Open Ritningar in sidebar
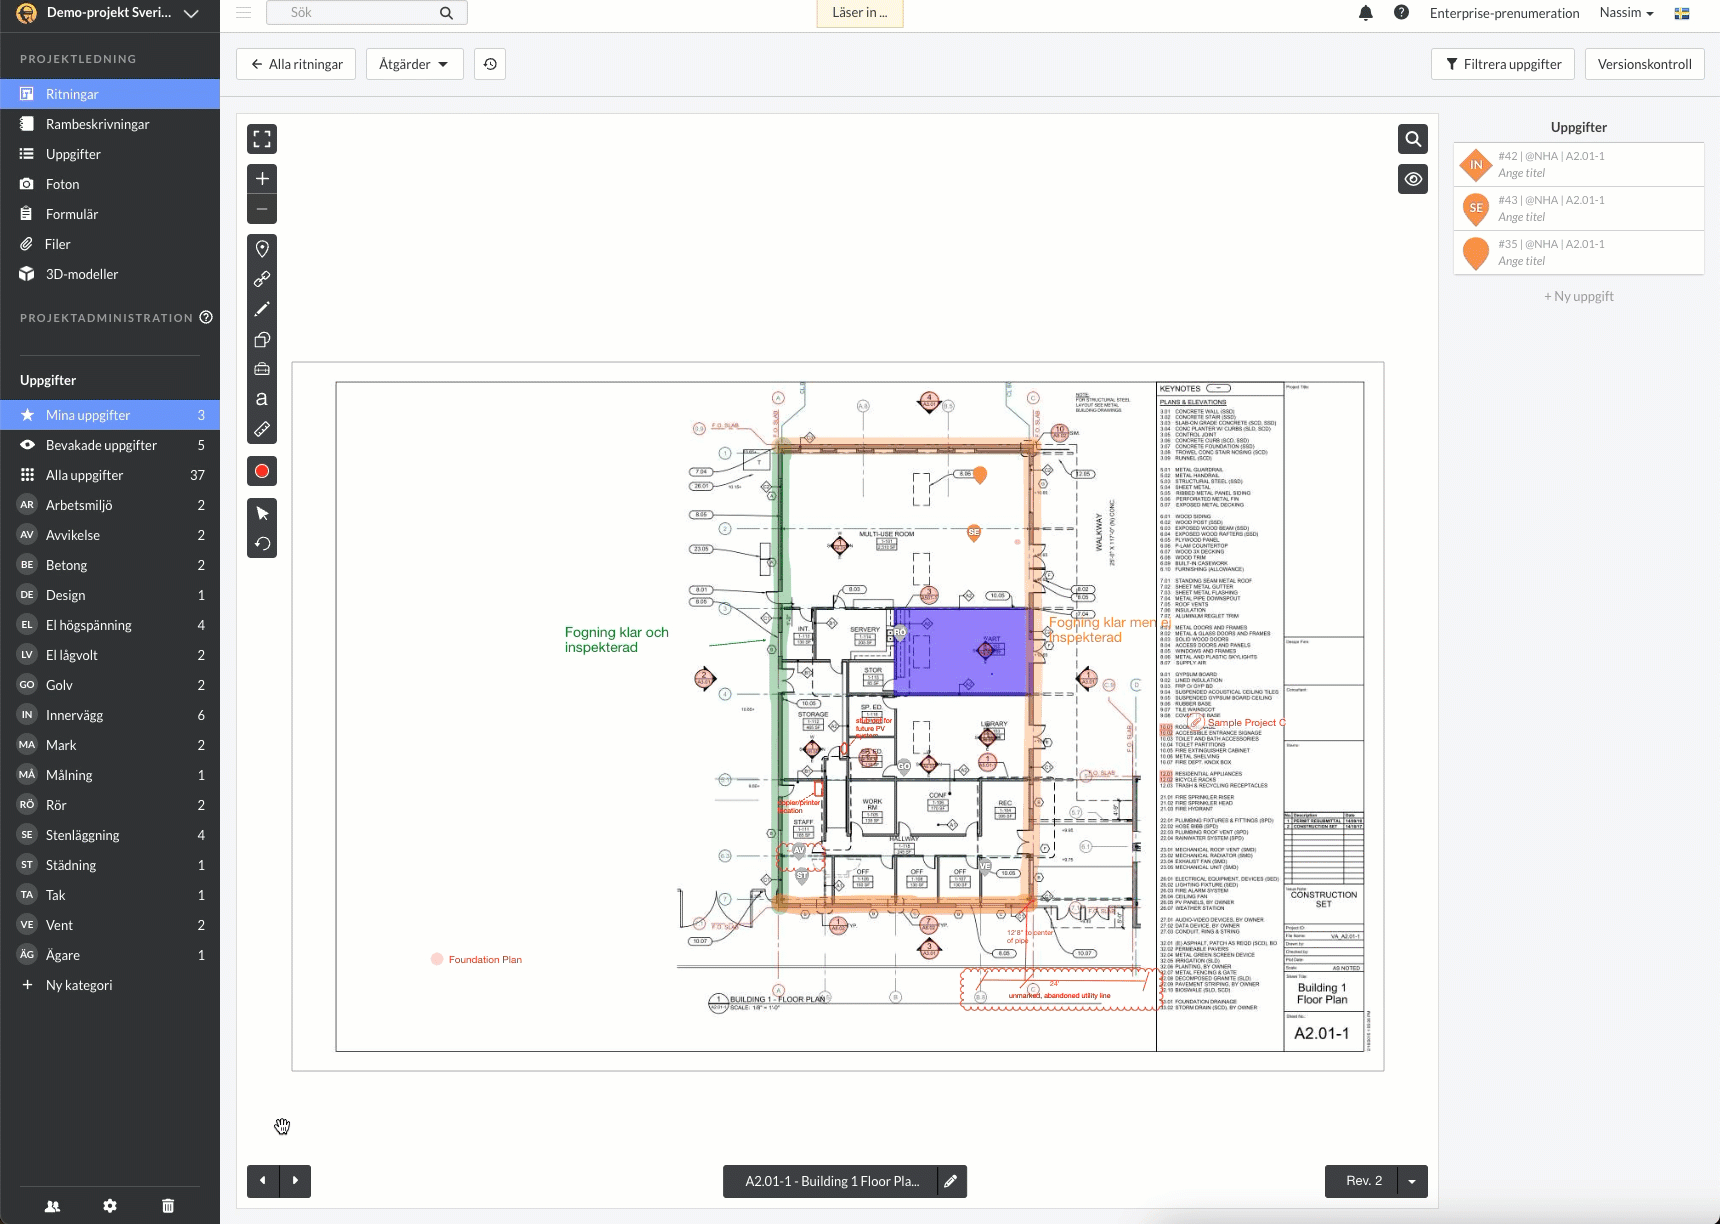Image resolution: width=1720 pixels, height=1224 pixels. [x=110, y=94]
